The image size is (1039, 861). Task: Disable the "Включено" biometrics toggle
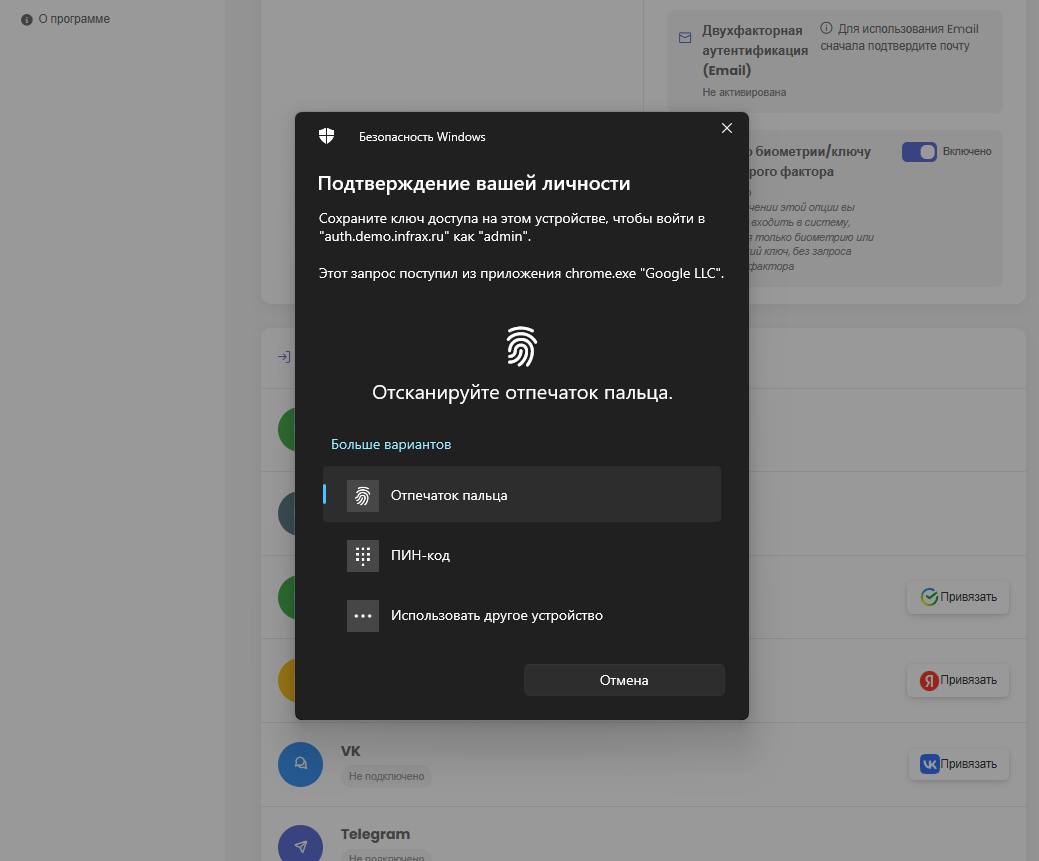[x=919, y=151]
